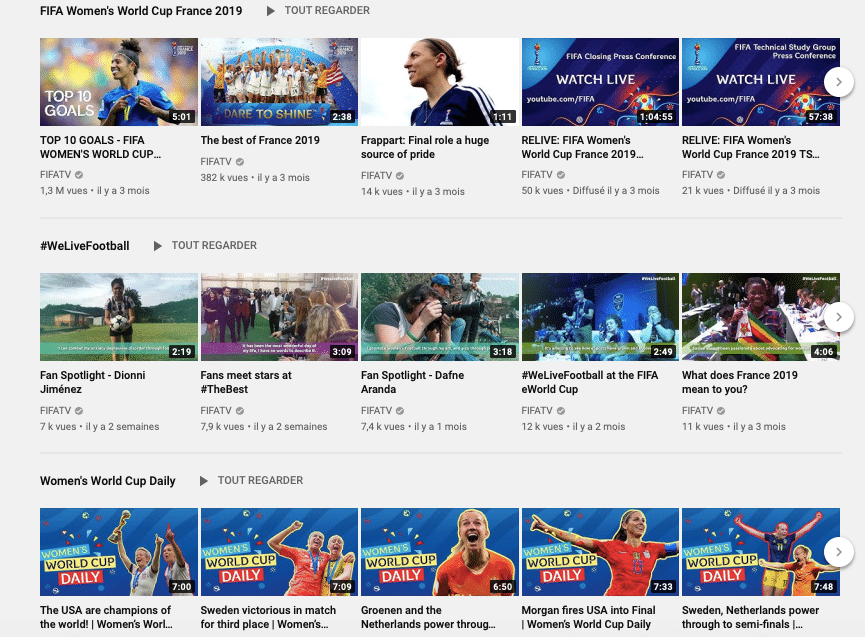Click verified badge under eWorld Cup video
This screenshot has width=865, height=637.
pyautogui.click(x=560, y=411)
